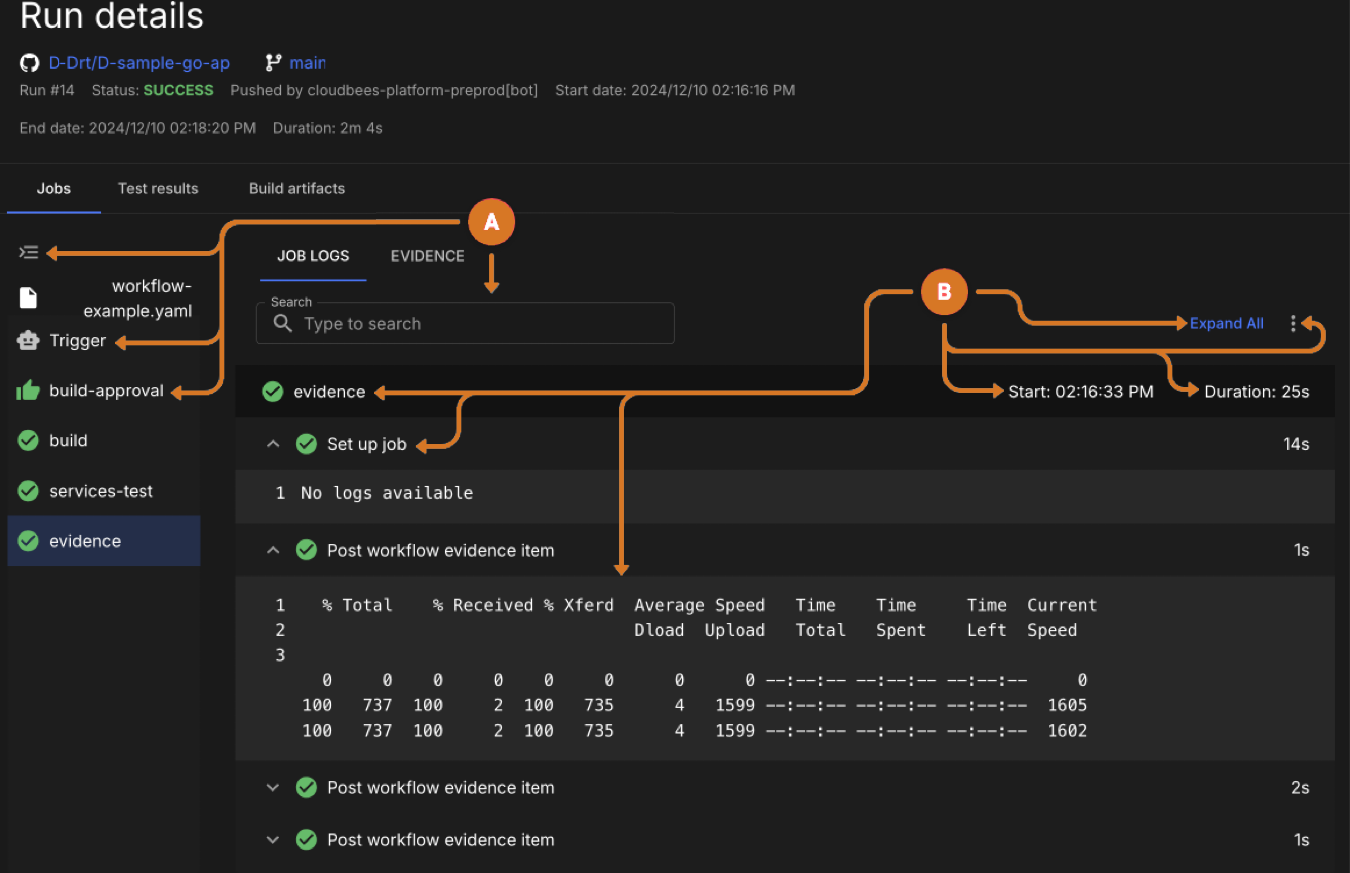Click the Expand All link
Image resolution: width=1350 pixels, height=873 pixels.
point(1226,324)
